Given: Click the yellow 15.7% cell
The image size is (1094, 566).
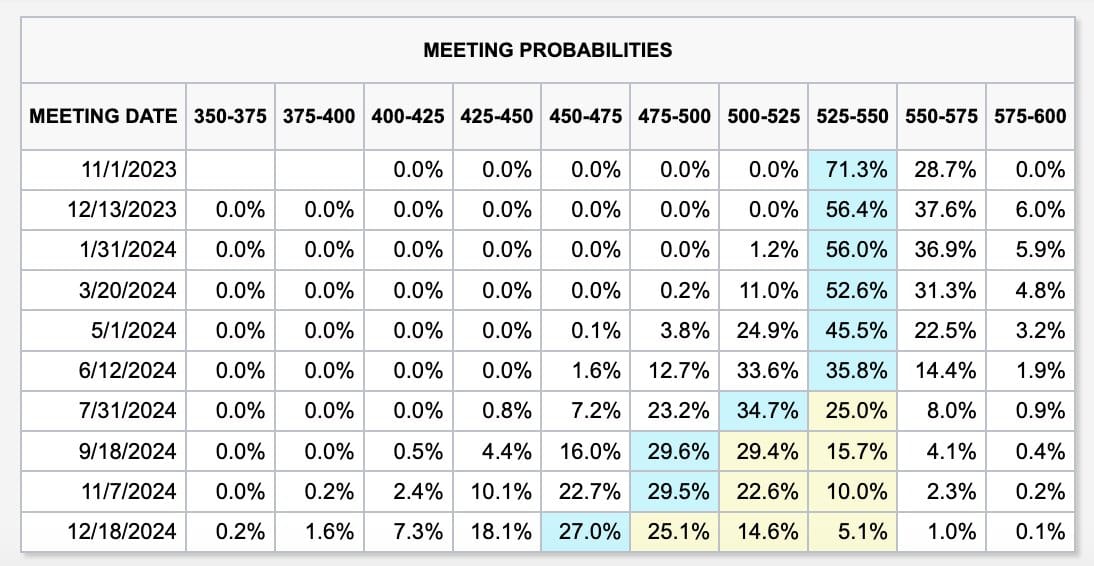Looking at the screenshot, I should (852, 452).
